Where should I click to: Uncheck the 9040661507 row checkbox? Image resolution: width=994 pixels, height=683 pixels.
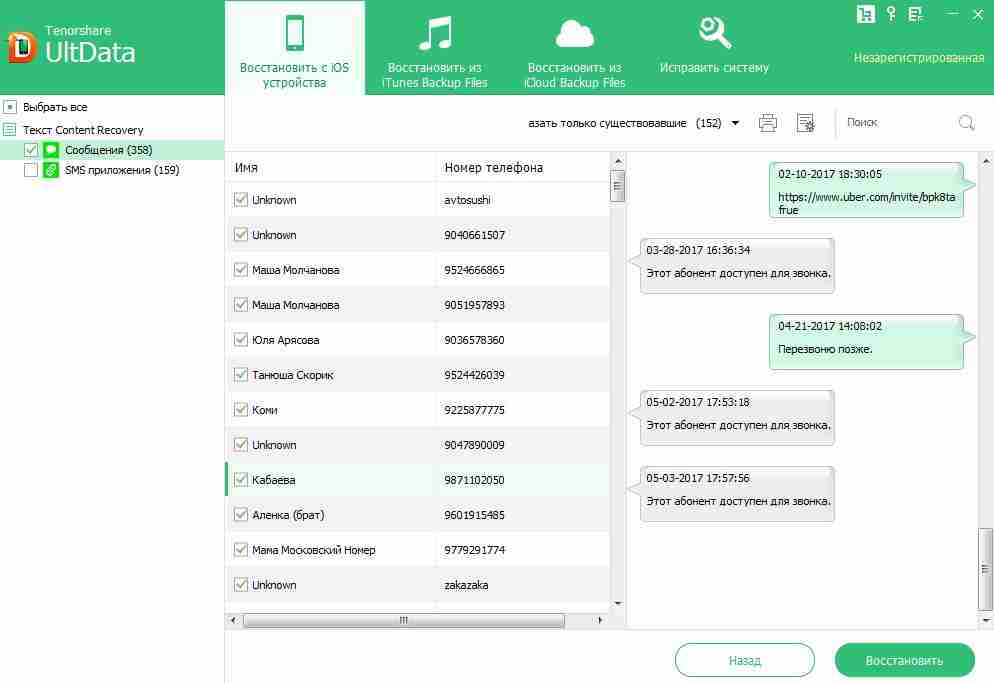(241, 235)
